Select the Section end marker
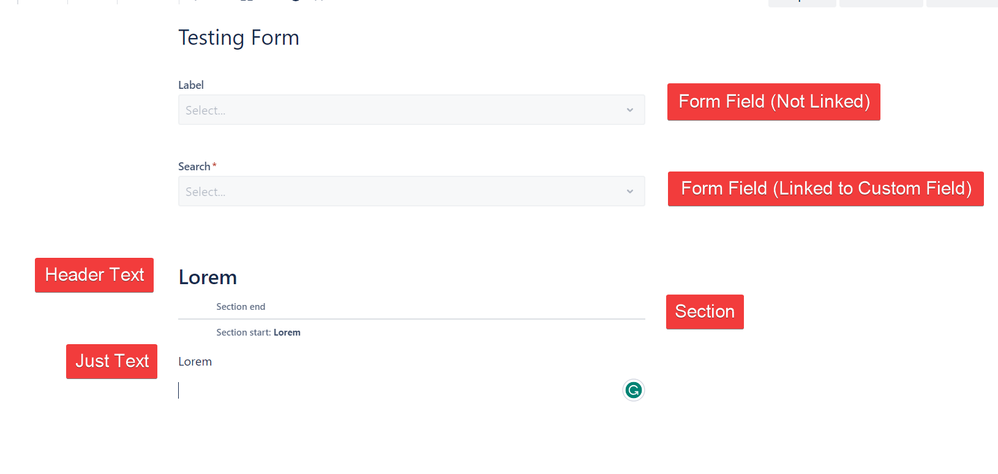998x474 pixels. 240,307
